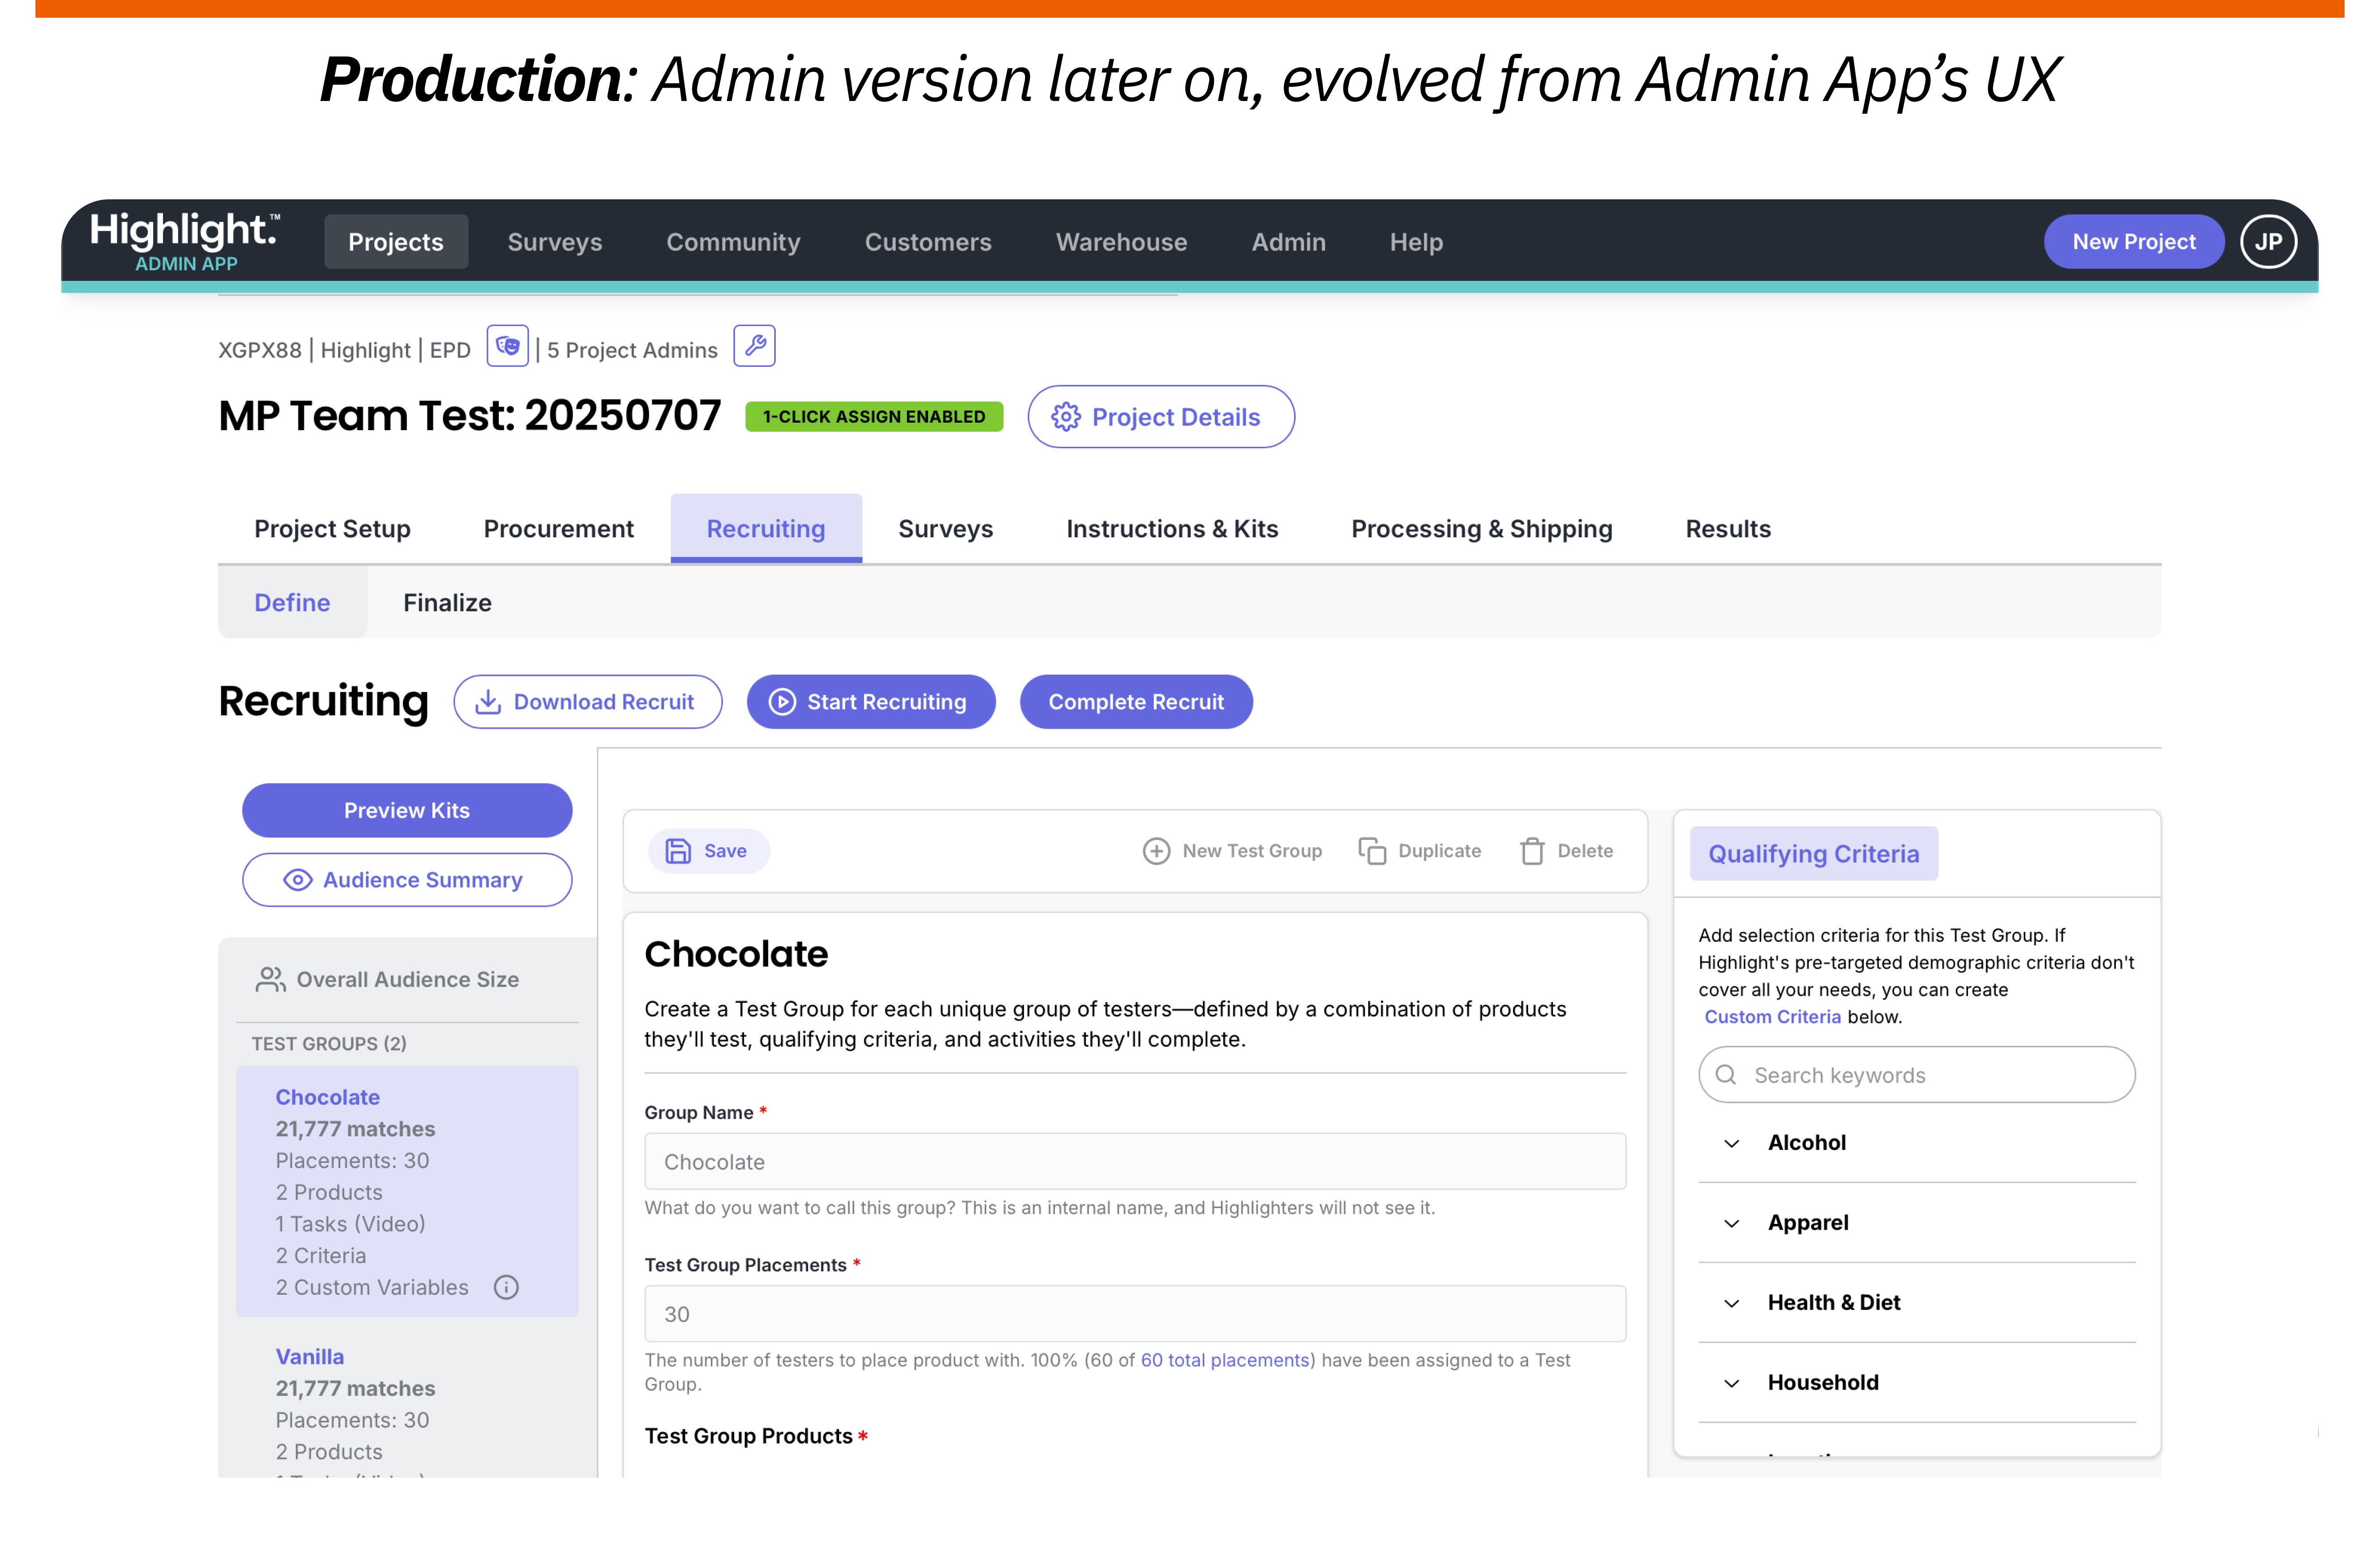Click Download Recruit

pos(587,702)
